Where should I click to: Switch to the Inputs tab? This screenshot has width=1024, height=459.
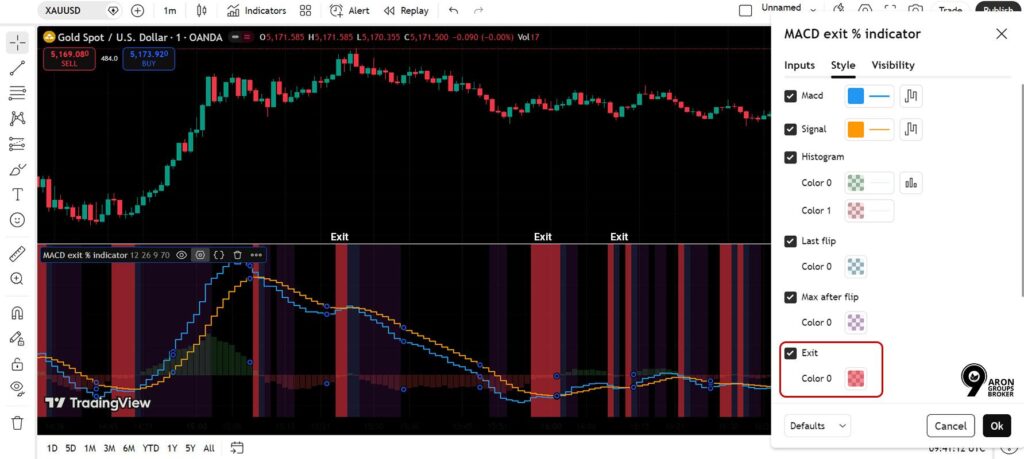(799, 65)
